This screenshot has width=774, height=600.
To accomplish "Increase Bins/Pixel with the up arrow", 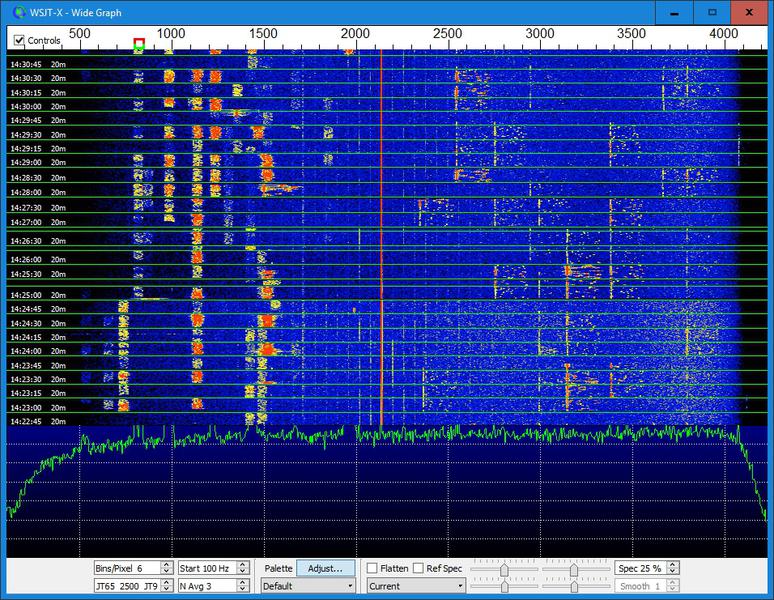I will coord(166,564).
